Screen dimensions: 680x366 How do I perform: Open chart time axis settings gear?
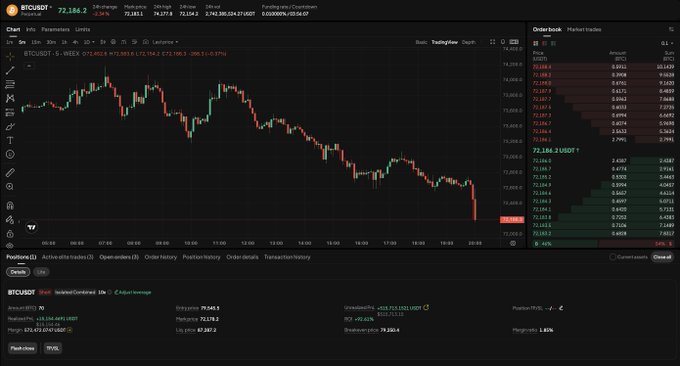coord(513,243)
